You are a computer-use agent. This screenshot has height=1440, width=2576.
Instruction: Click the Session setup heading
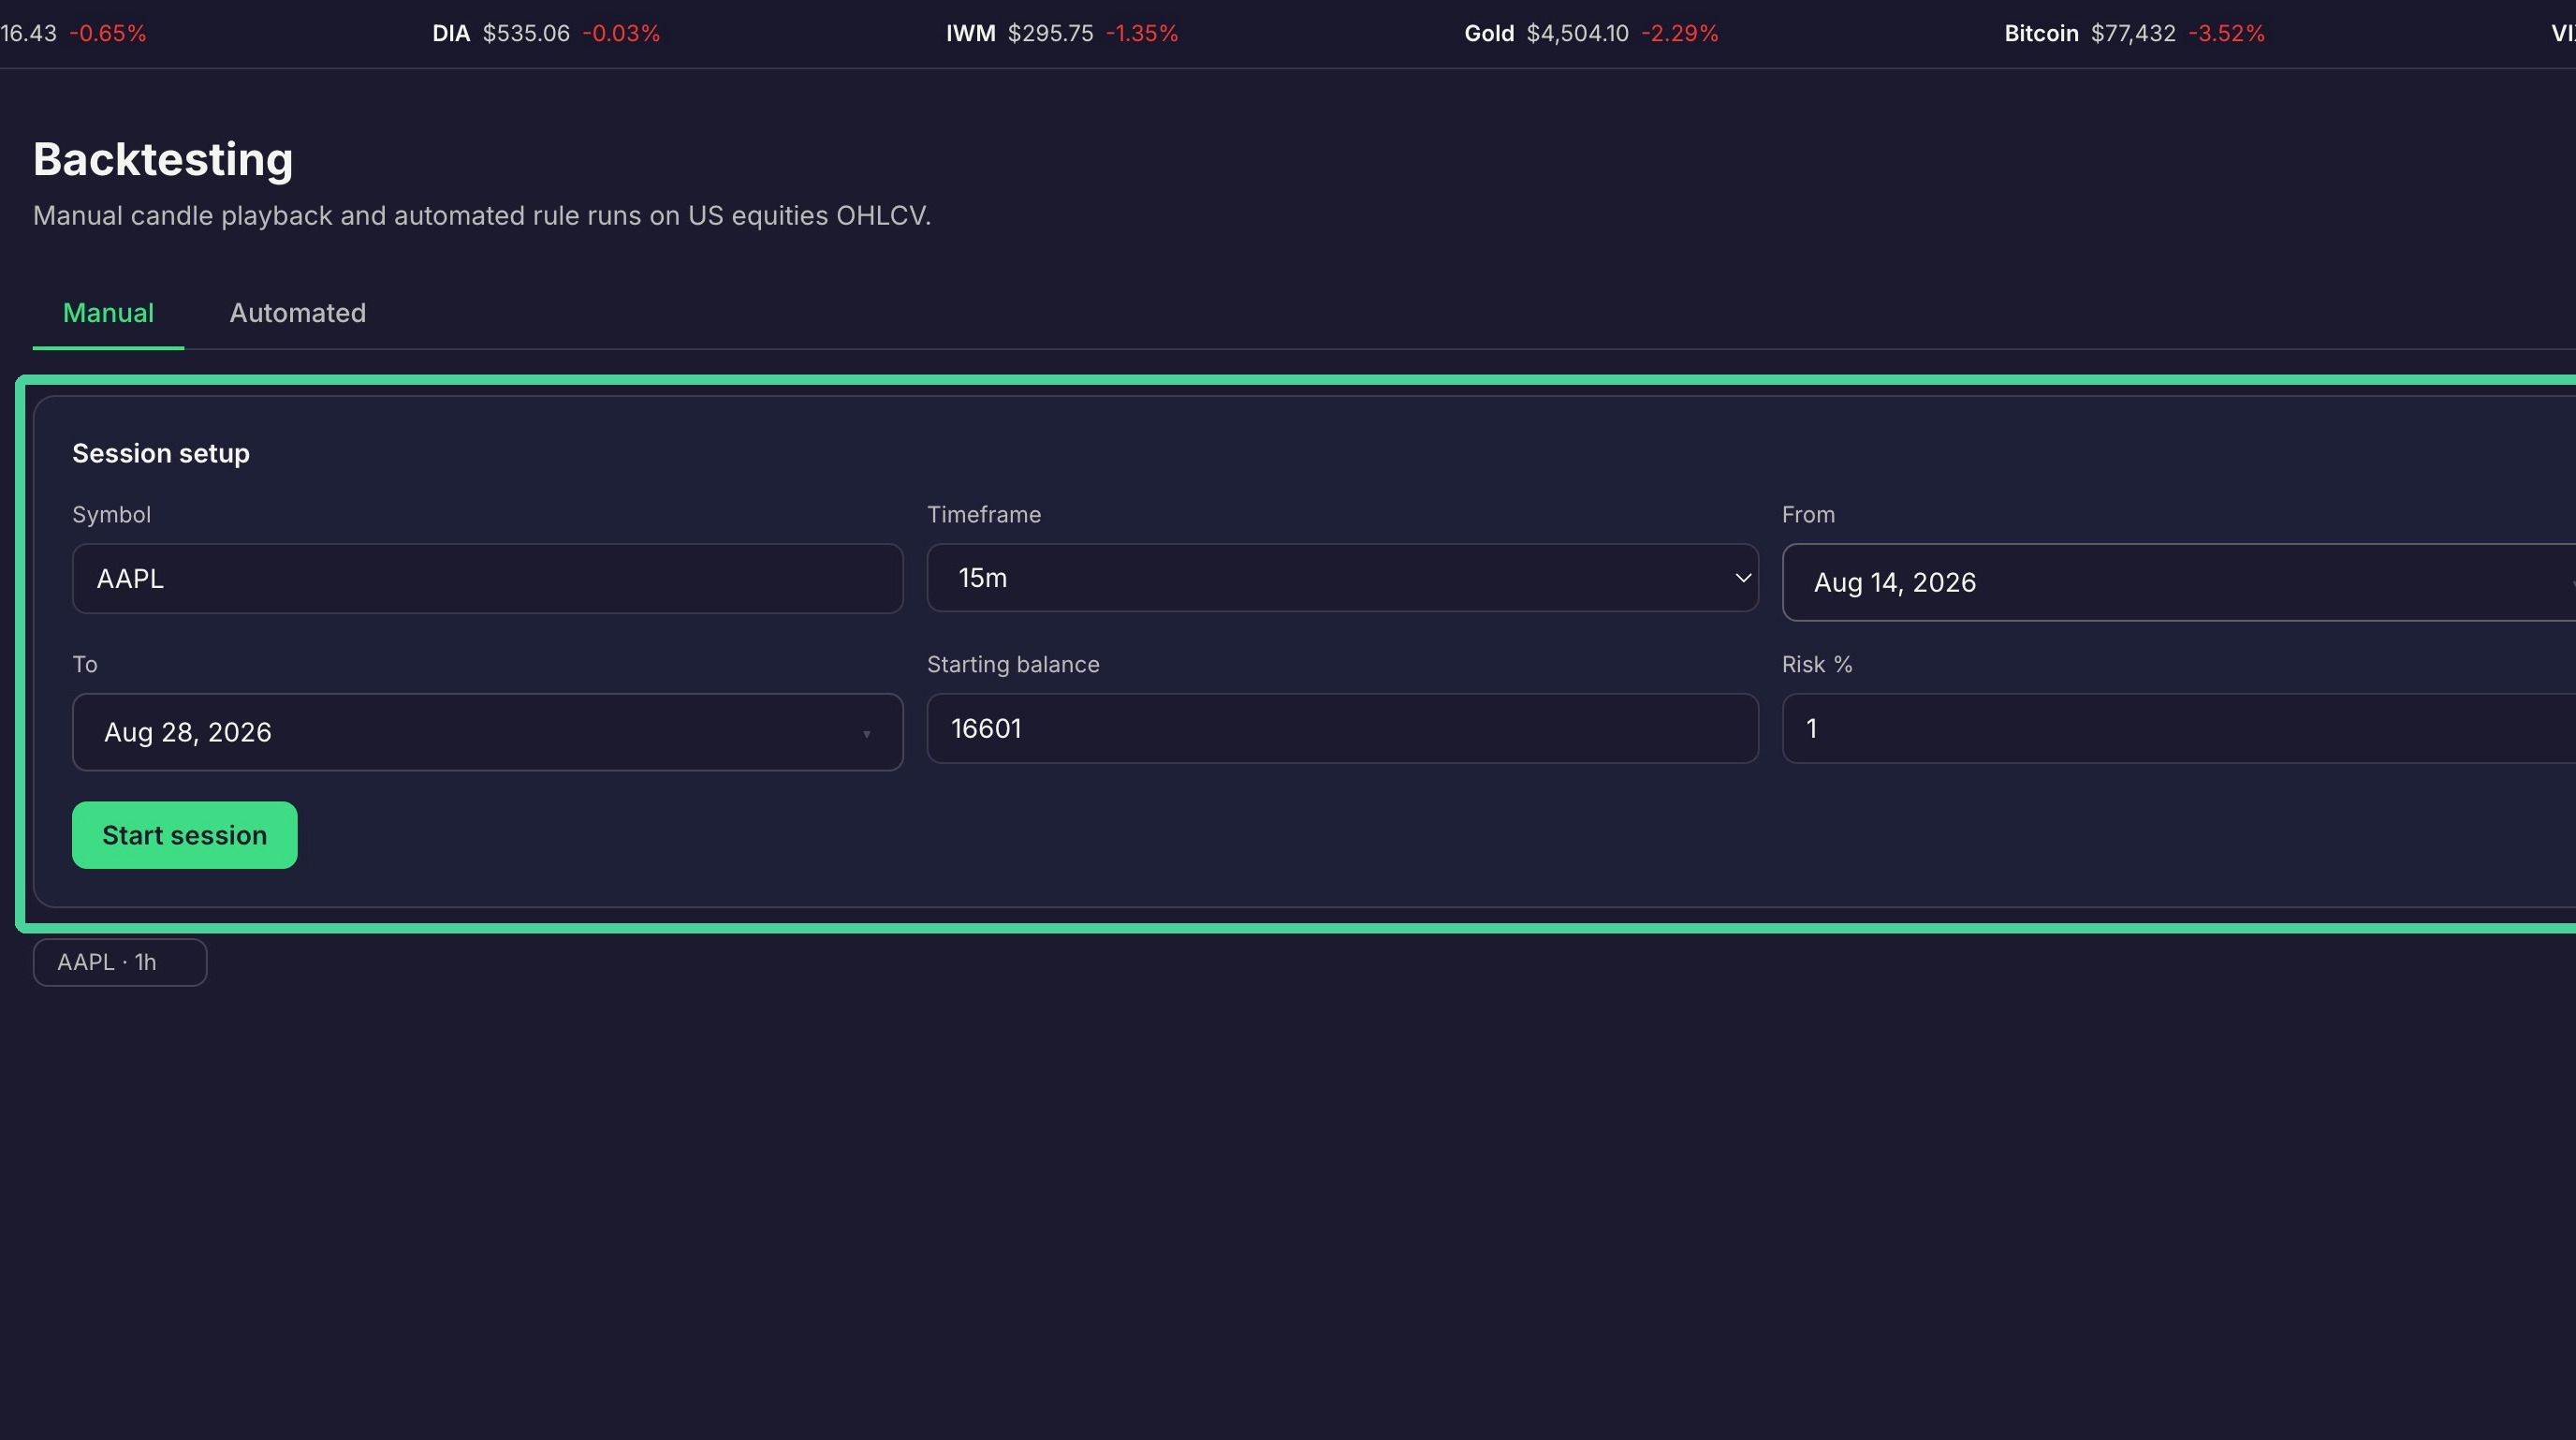tap(161, 453)
